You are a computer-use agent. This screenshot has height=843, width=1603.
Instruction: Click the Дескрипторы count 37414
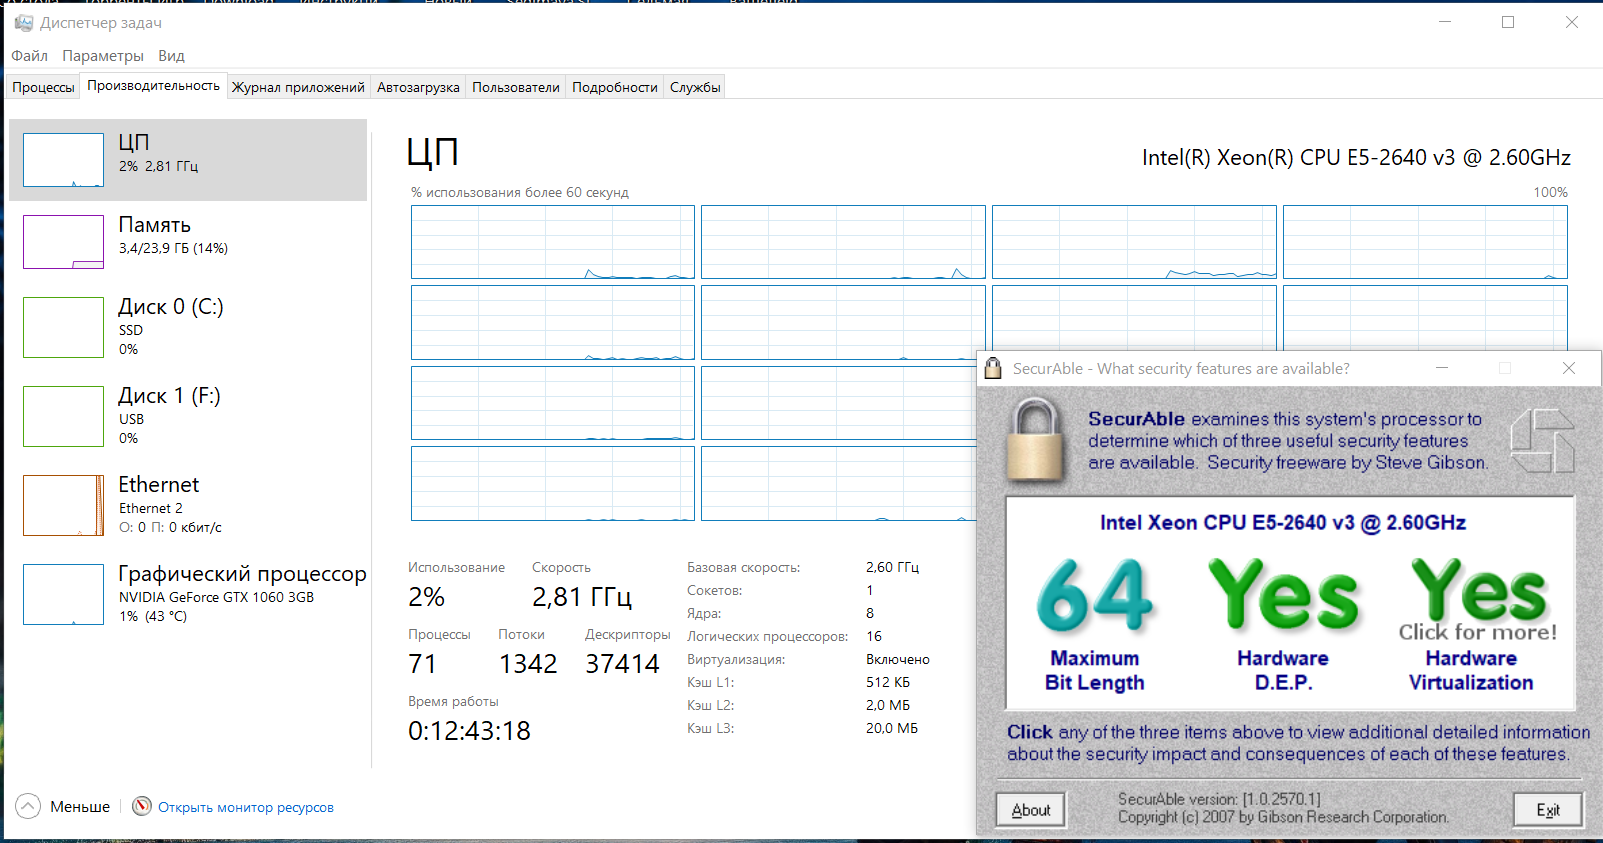(622, 664)
